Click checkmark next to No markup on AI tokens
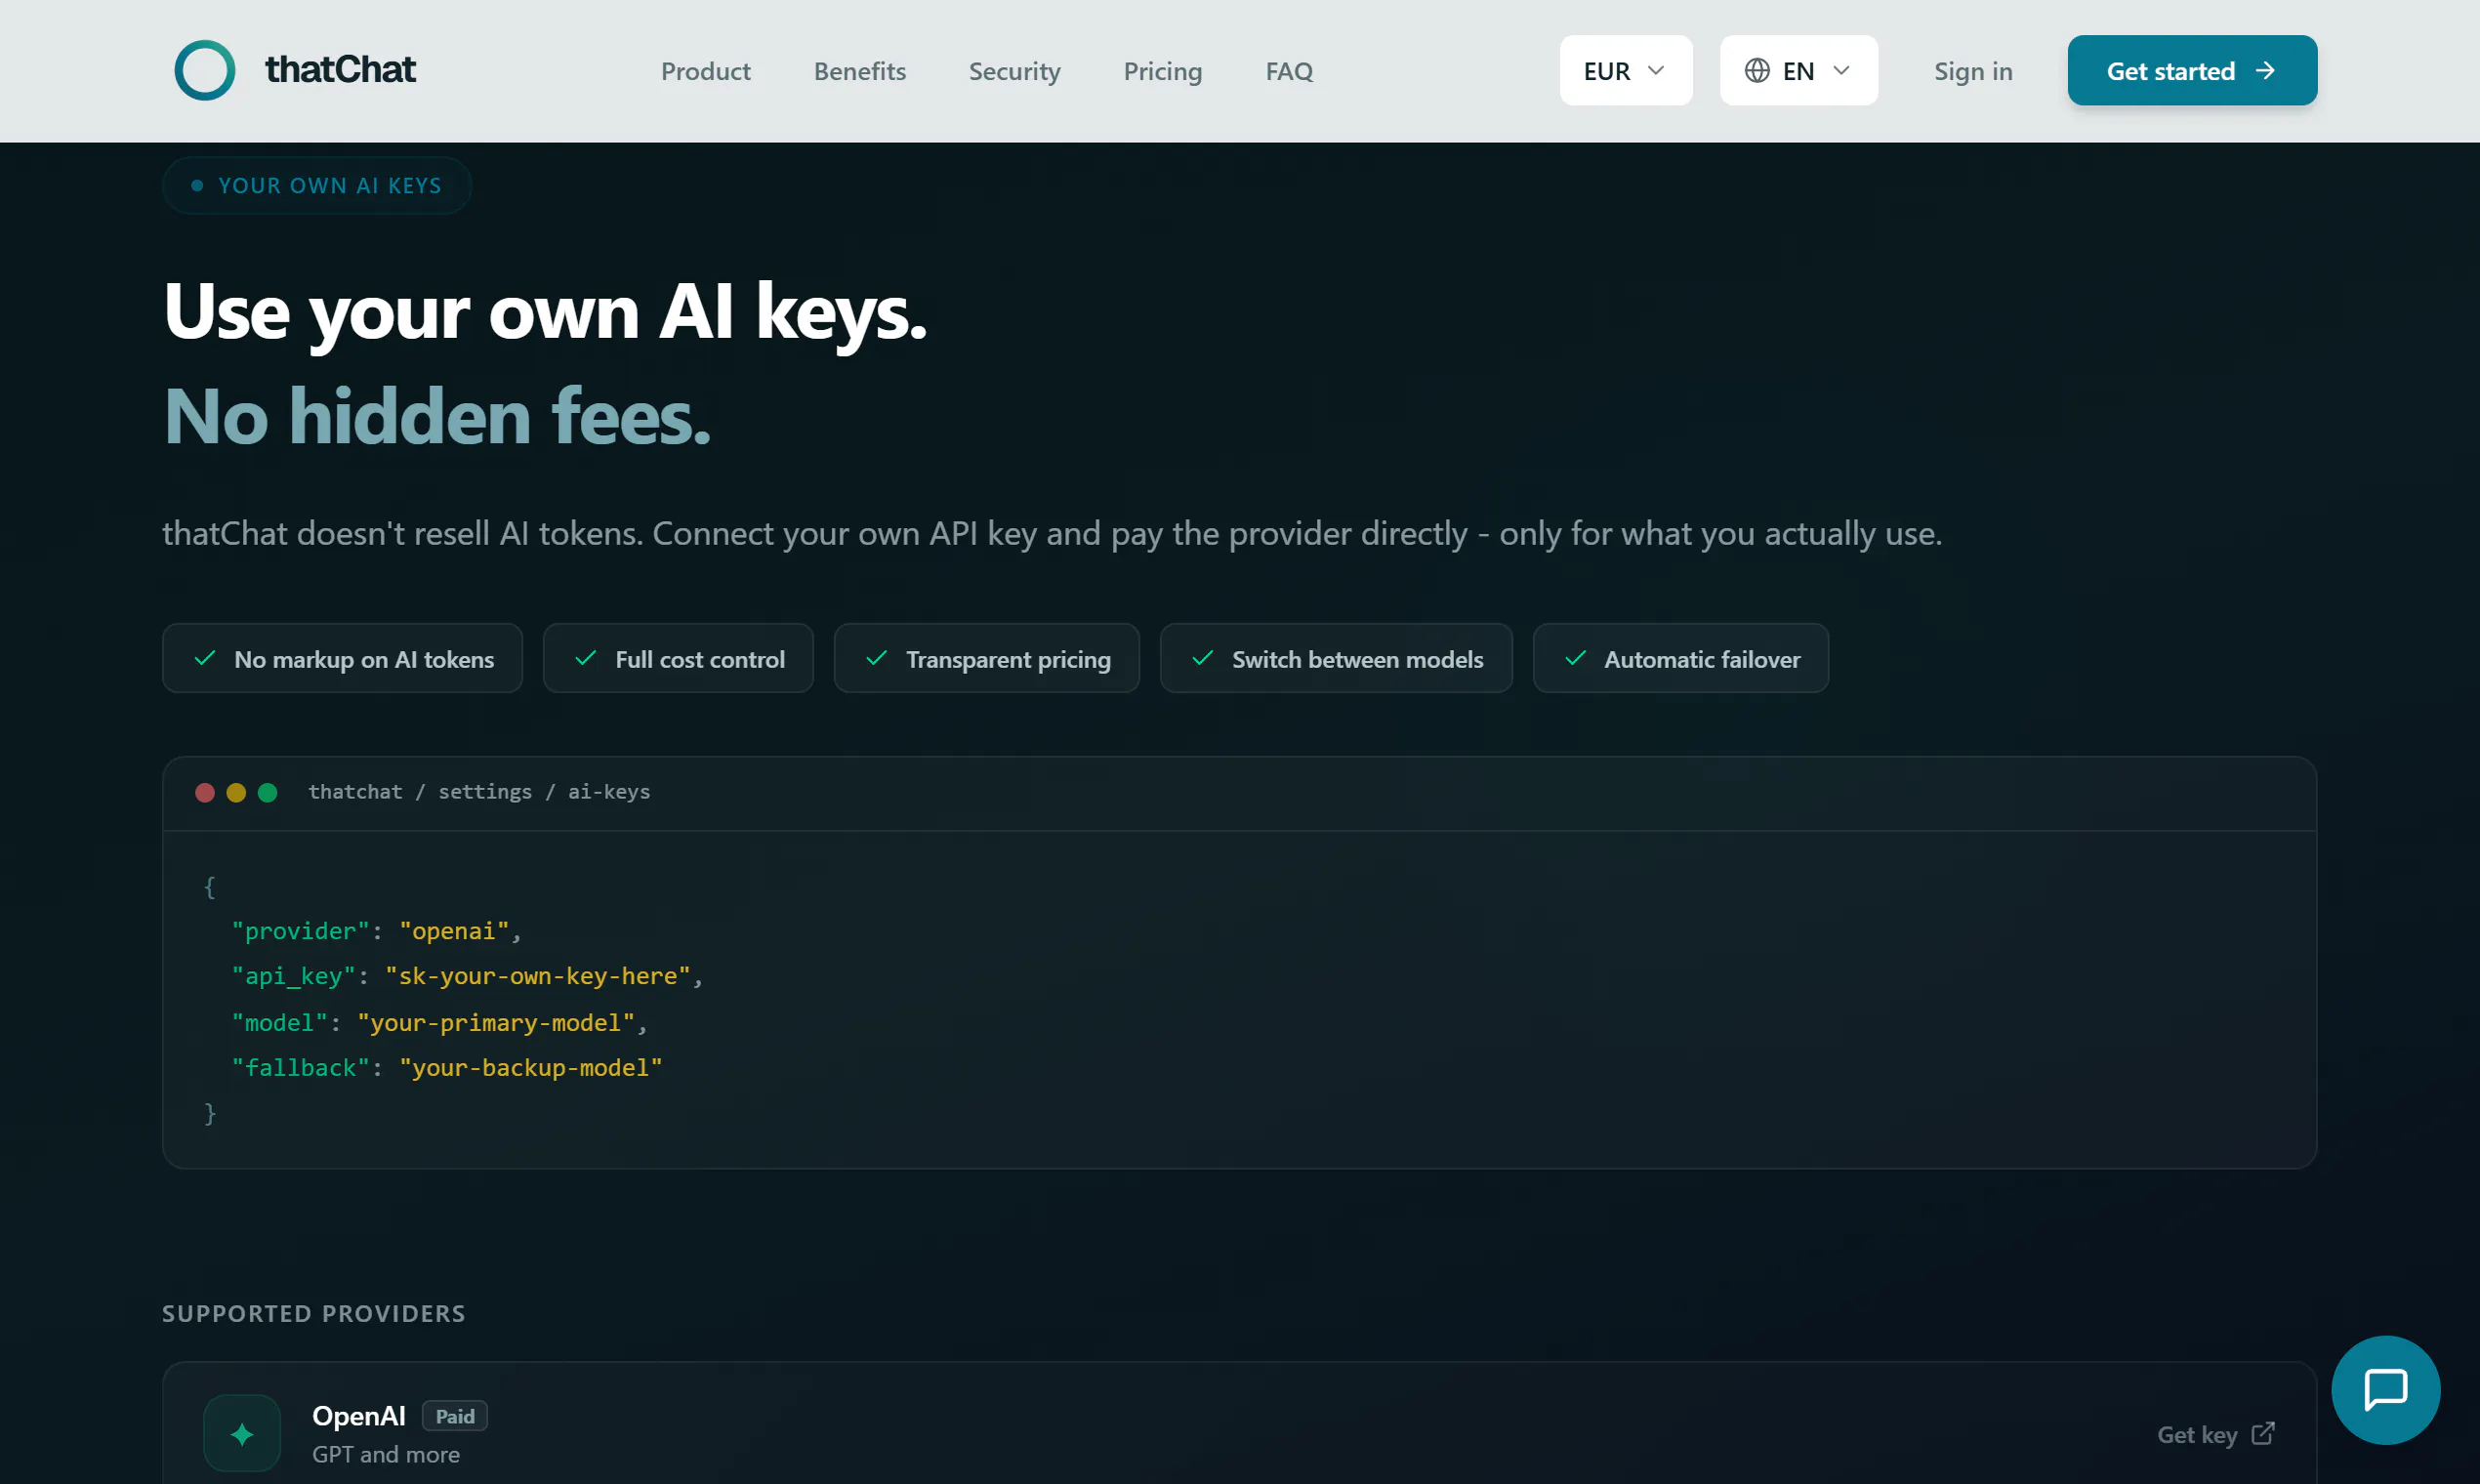This screenshot has height=1484, width=2480. (205, 658)
